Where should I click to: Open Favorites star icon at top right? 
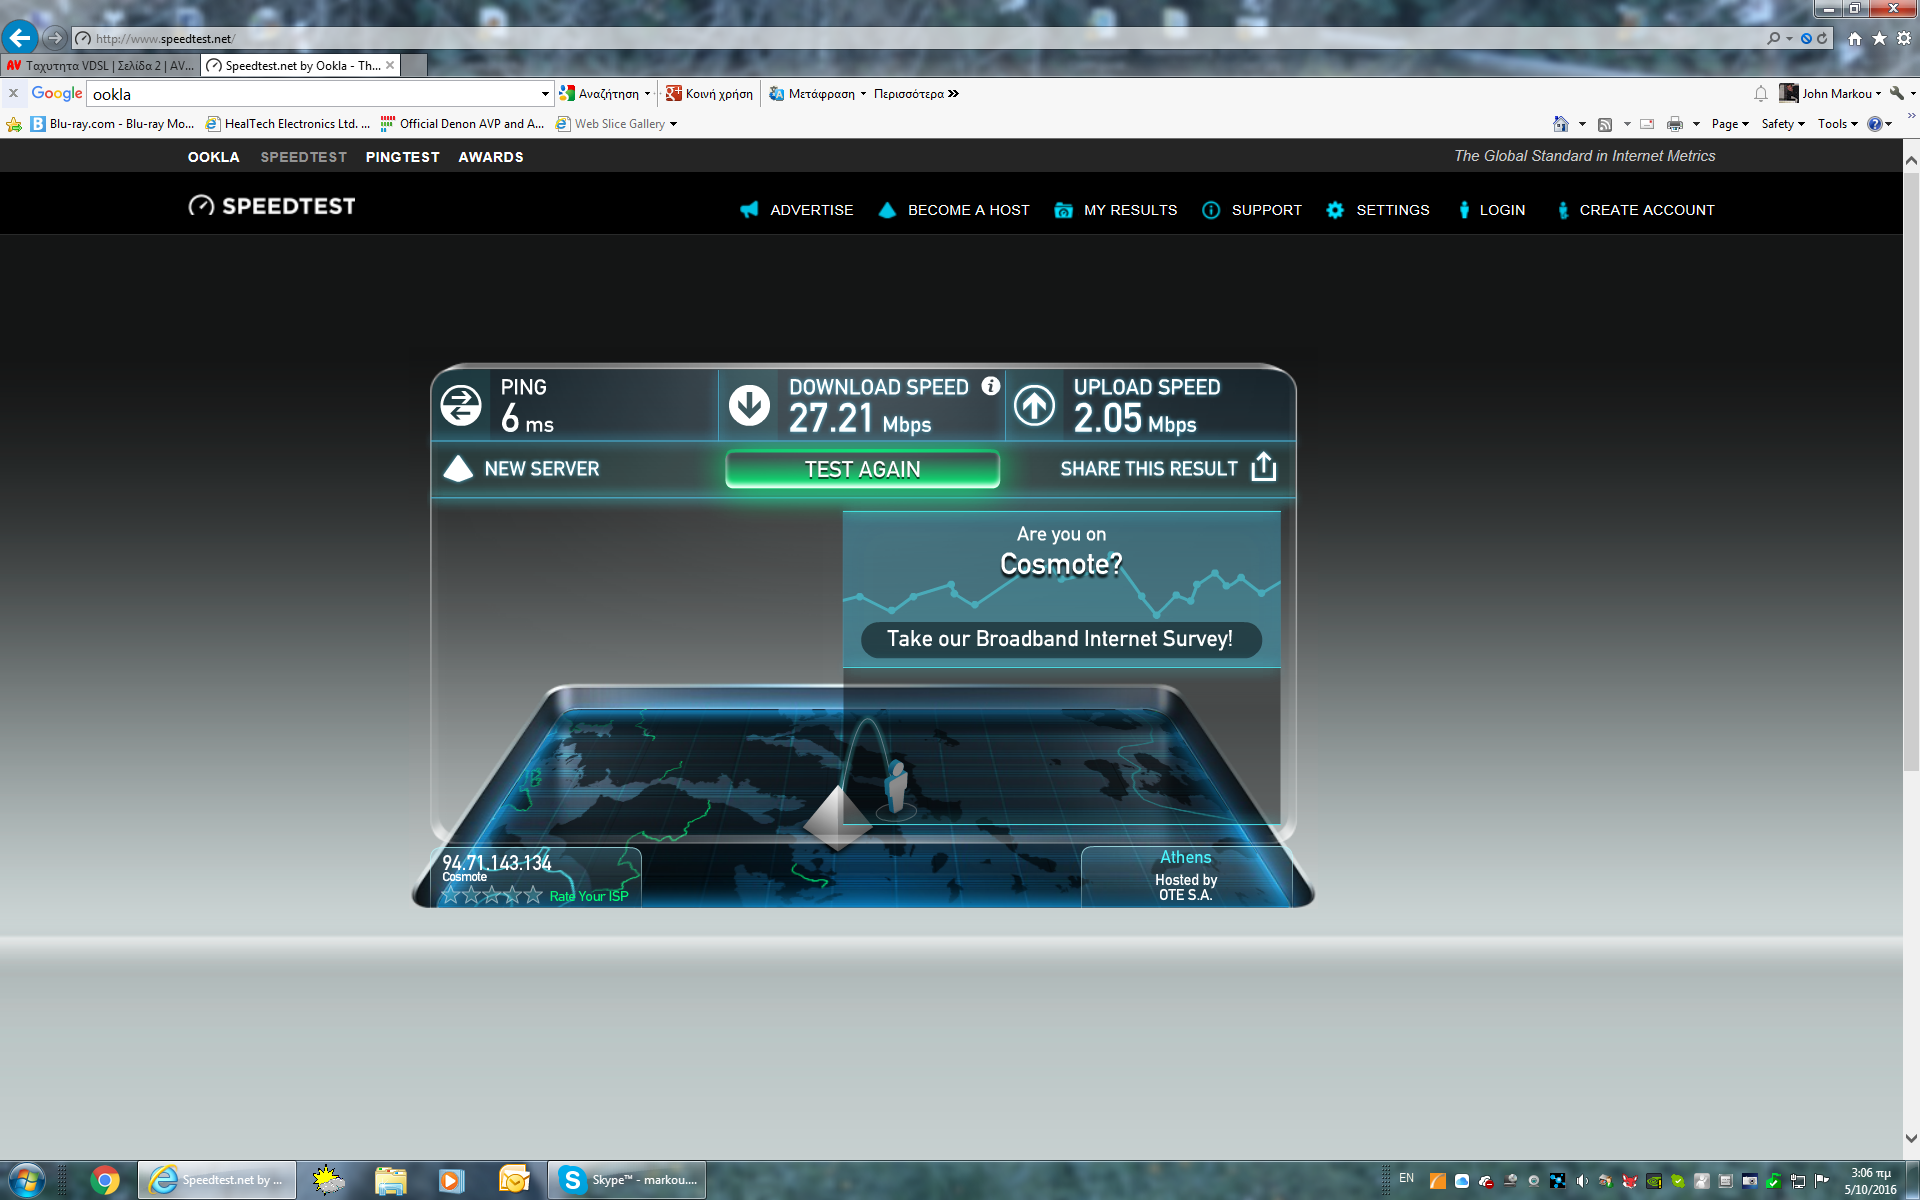click(1879, 38)
